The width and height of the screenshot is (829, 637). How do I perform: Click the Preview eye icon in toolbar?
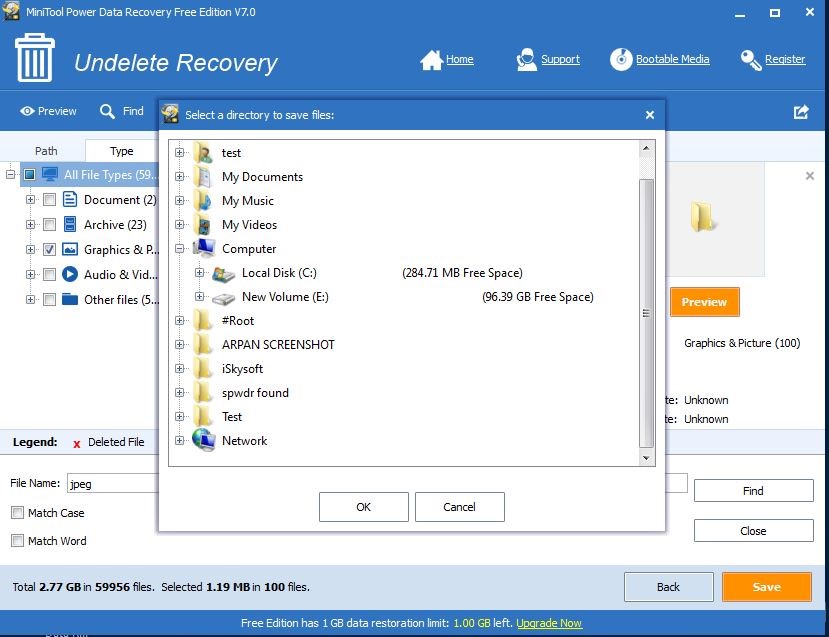click(x=27, y=111)
